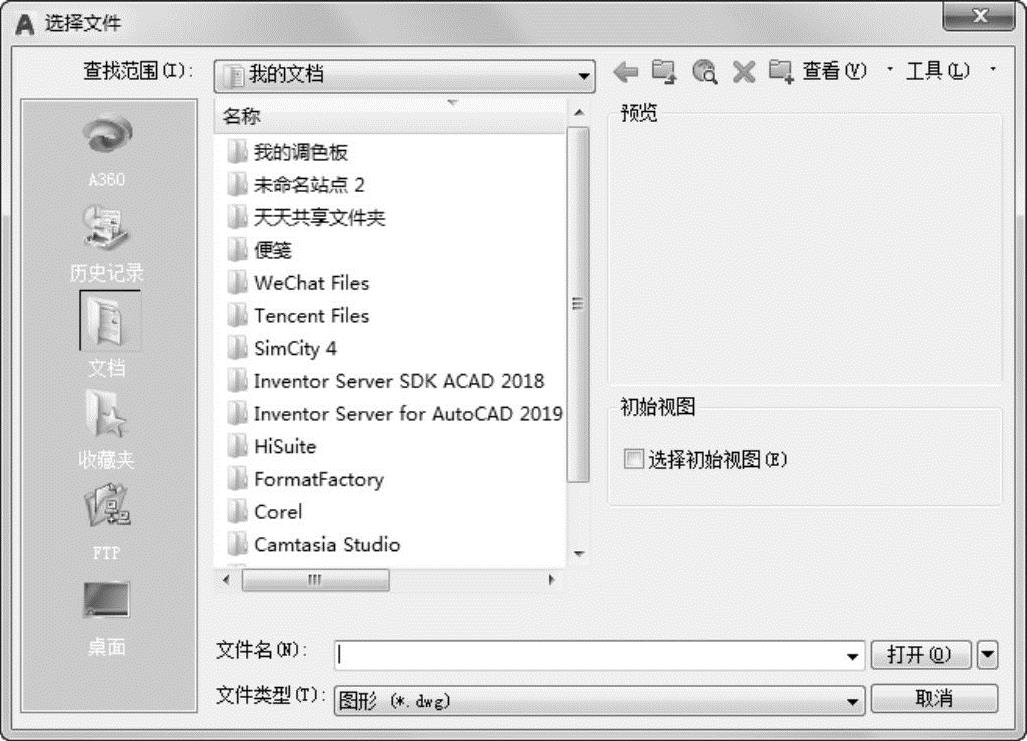Create a new folder with toolbar icon
Image resolution: width=1027 pixels, height=741 pixels.
tap(781, 72)
